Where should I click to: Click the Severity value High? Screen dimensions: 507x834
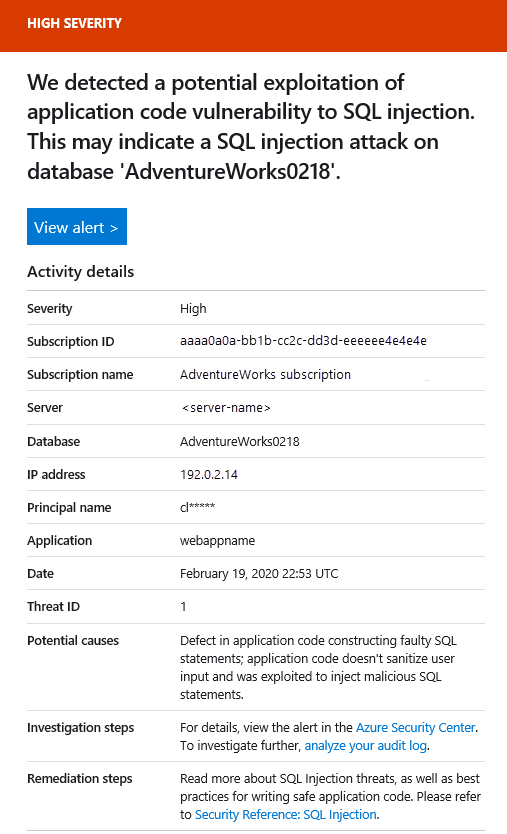193,308
